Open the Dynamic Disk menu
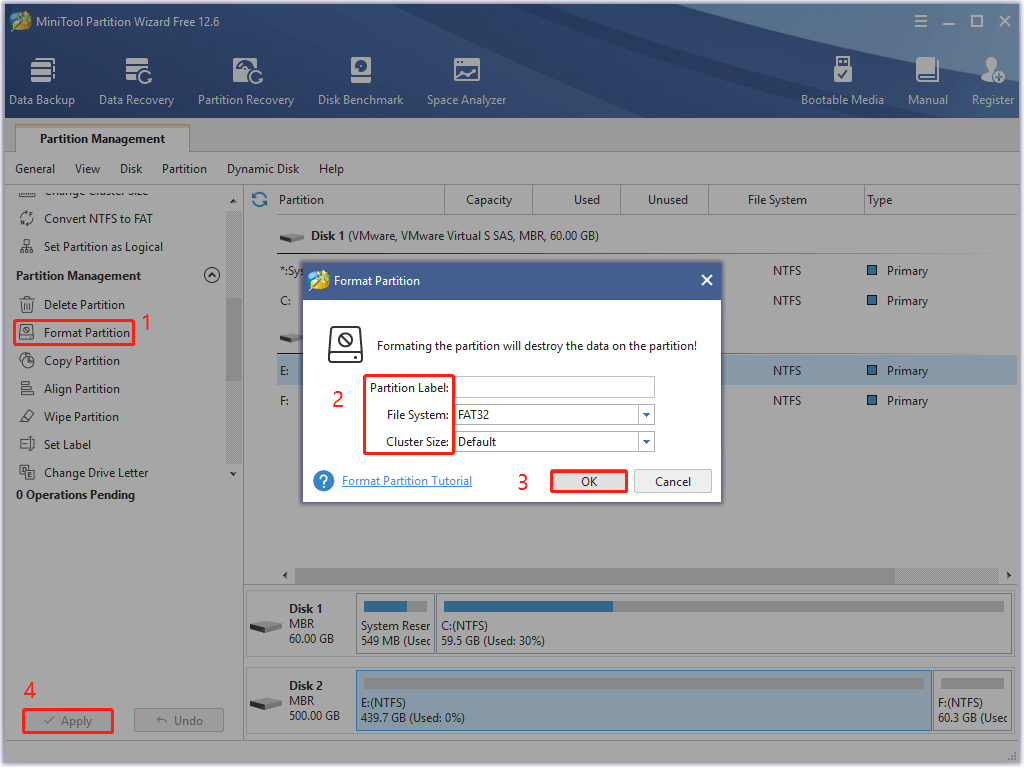The width and height of the screenshot is (1024, 768). coord(263,169)
